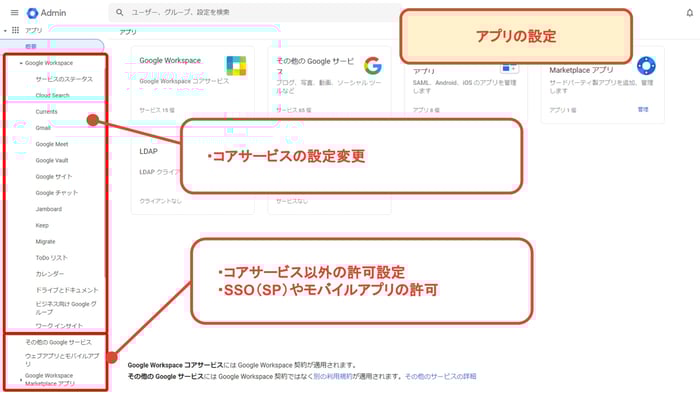
Task: Open ワーク インサイト settings
Action: click(x=59, y=326)
